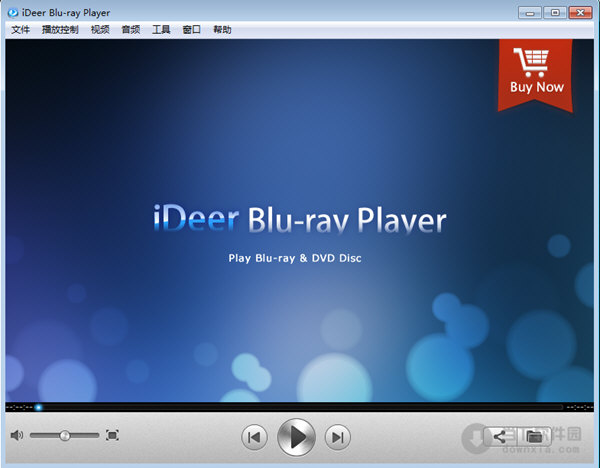This screenshot has width=600, height=468.
Task: Open the 视频 menu
Action: coord(100,29)
